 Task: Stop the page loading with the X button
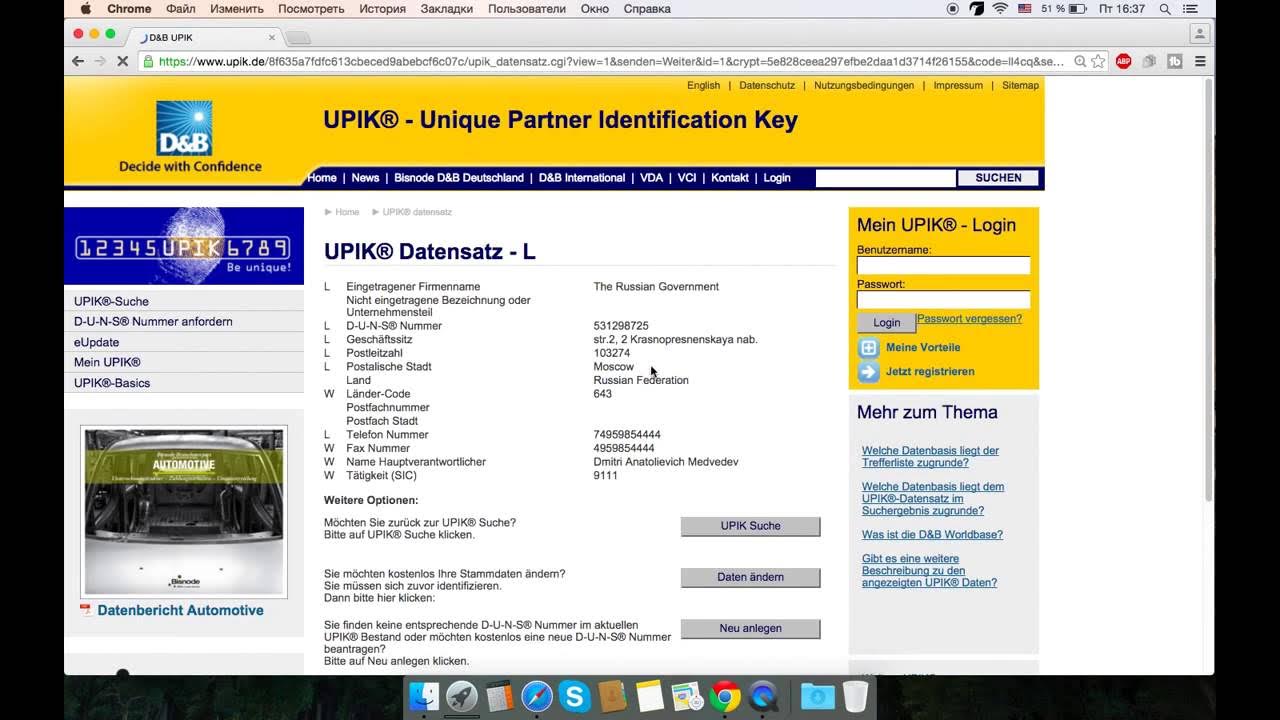click(122, 61)
